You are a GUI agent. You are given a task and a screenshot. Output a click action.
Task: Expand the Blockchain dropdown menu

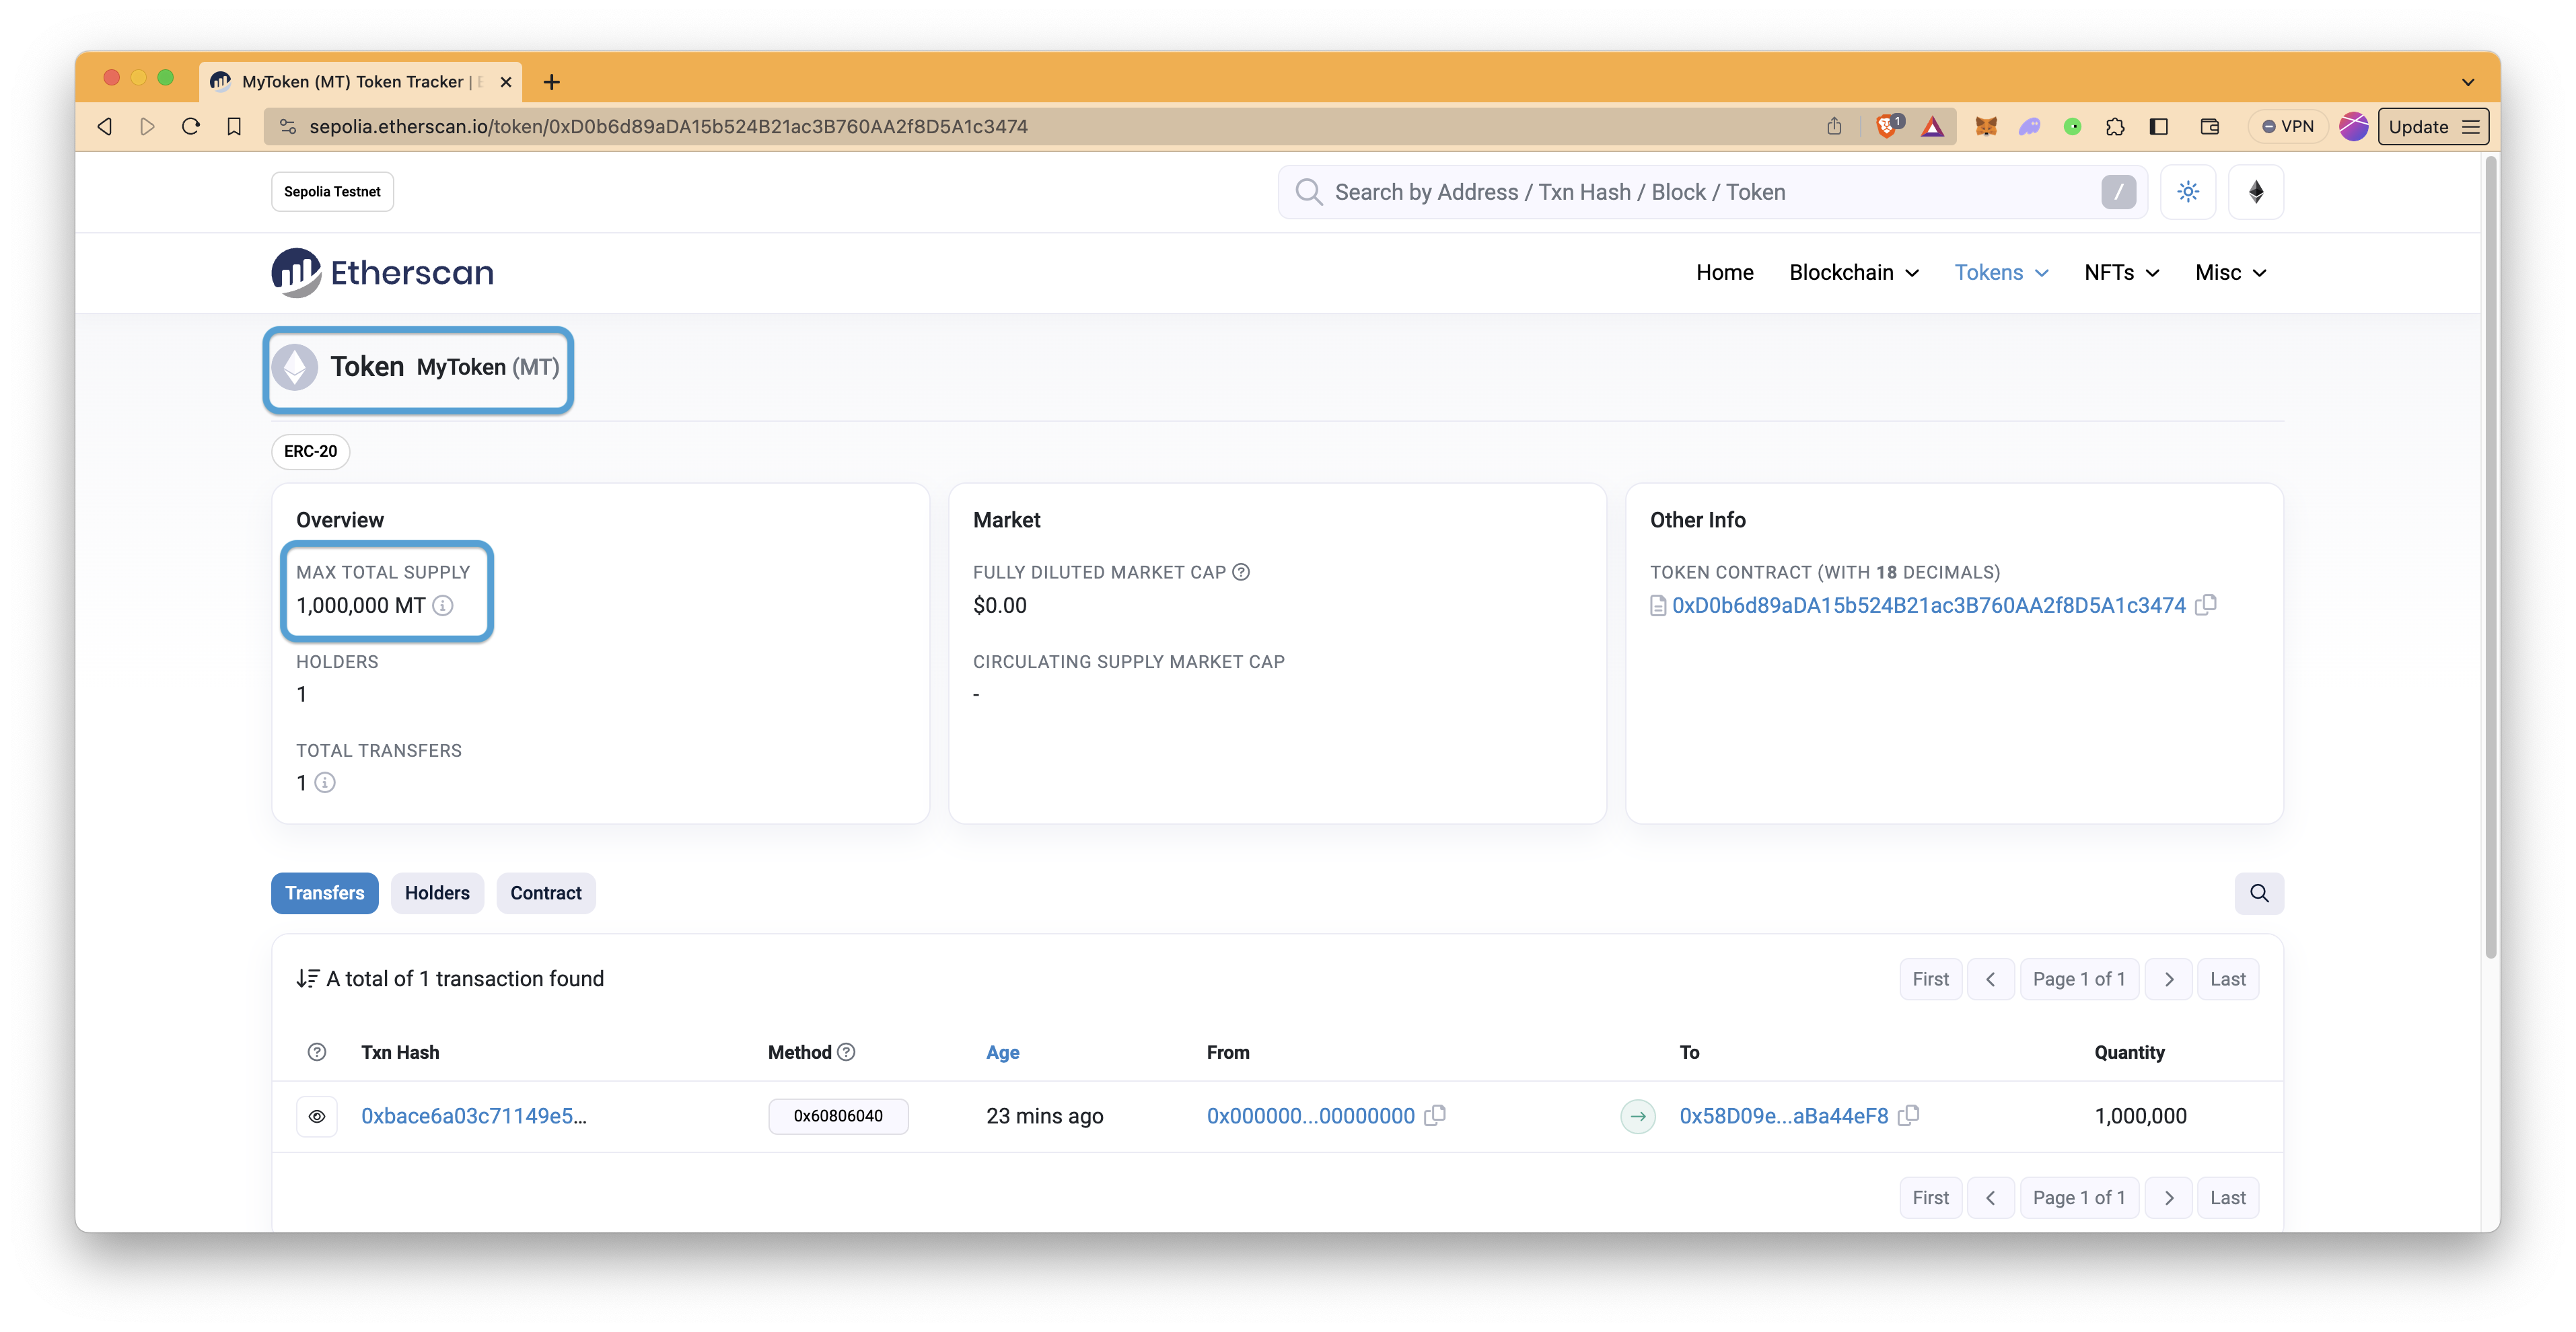tap(1854, 272)
